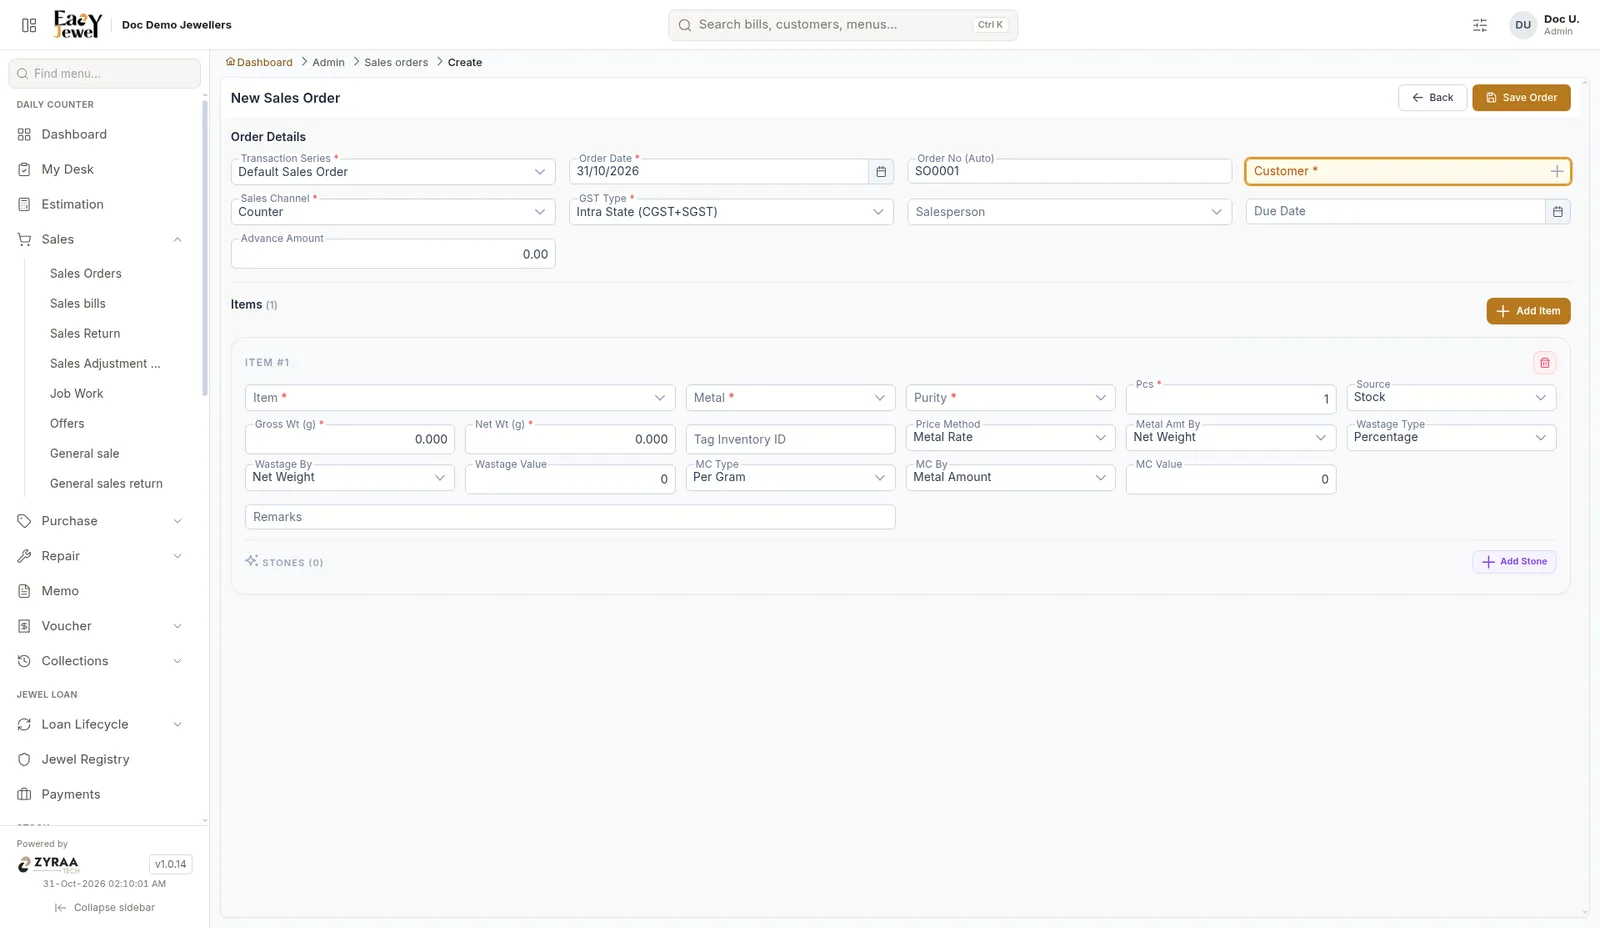Open the Transaction Series dropdown
1600x928 pixels.
[393, 172]
